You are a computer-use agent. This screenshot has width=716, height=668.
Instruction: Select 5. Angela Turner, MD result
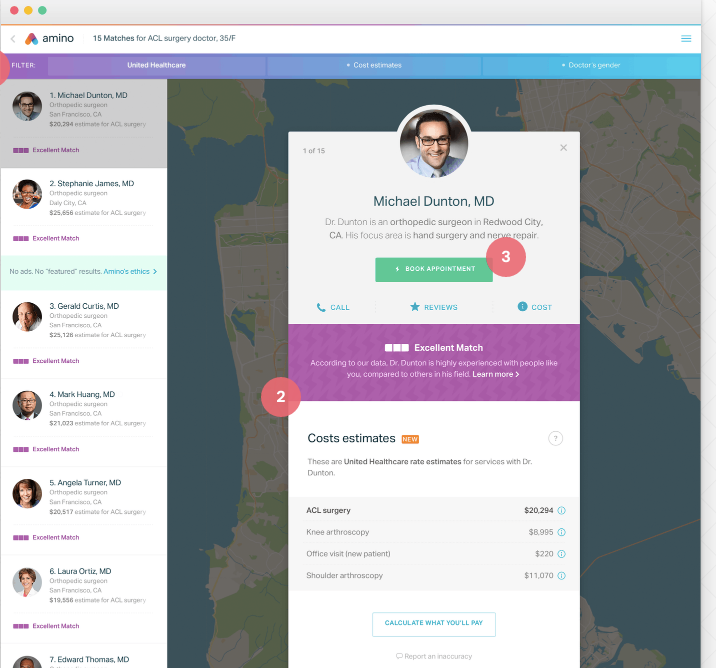coord(84,511)
